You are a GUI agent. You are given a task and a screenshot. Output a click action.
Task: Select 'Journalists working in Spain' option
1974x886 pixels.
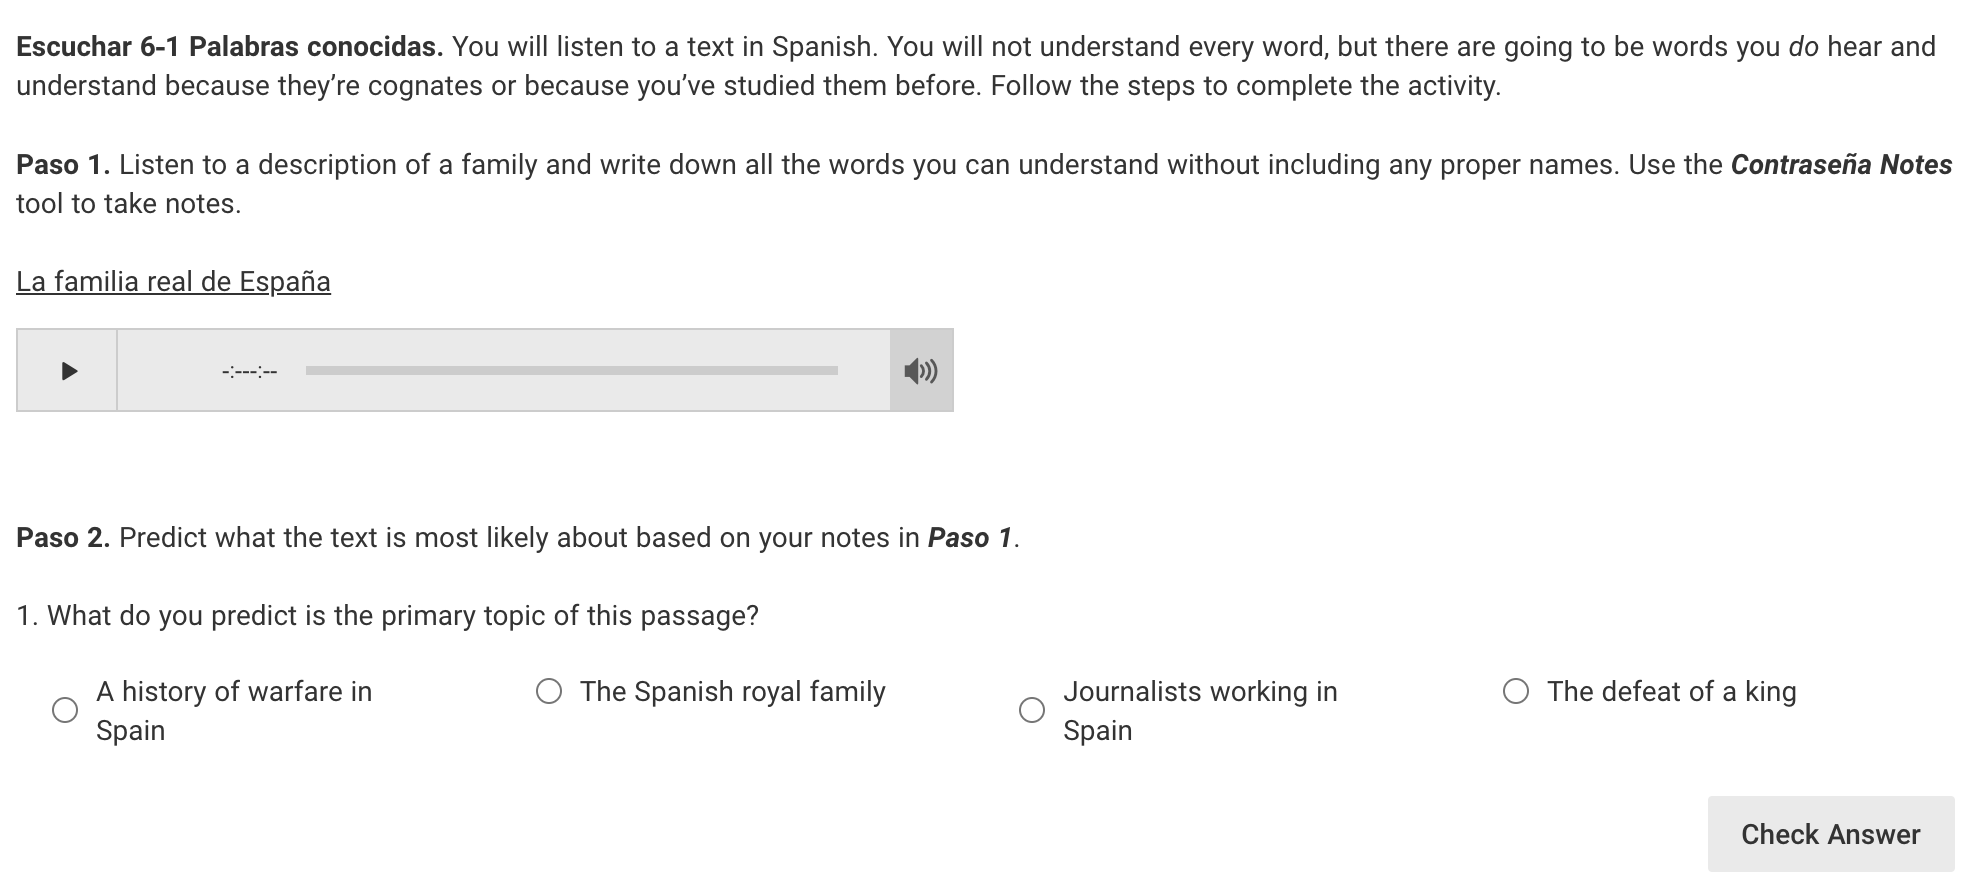click(1032, 710)
